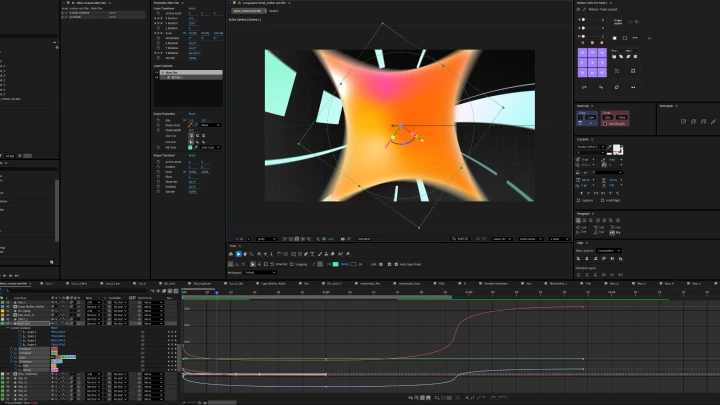Open the Workspace Default dropdown
This screenshot has width=720, height=405.
click(x=261, y=272)
